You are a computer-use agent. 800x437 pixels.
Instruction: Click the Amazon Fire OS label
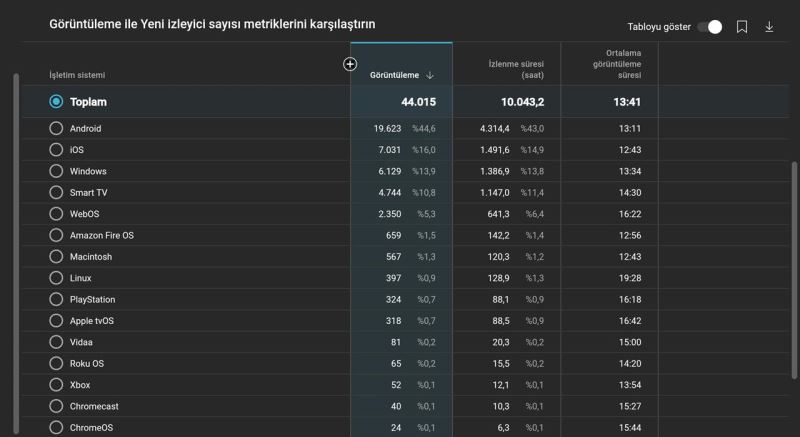101,235
